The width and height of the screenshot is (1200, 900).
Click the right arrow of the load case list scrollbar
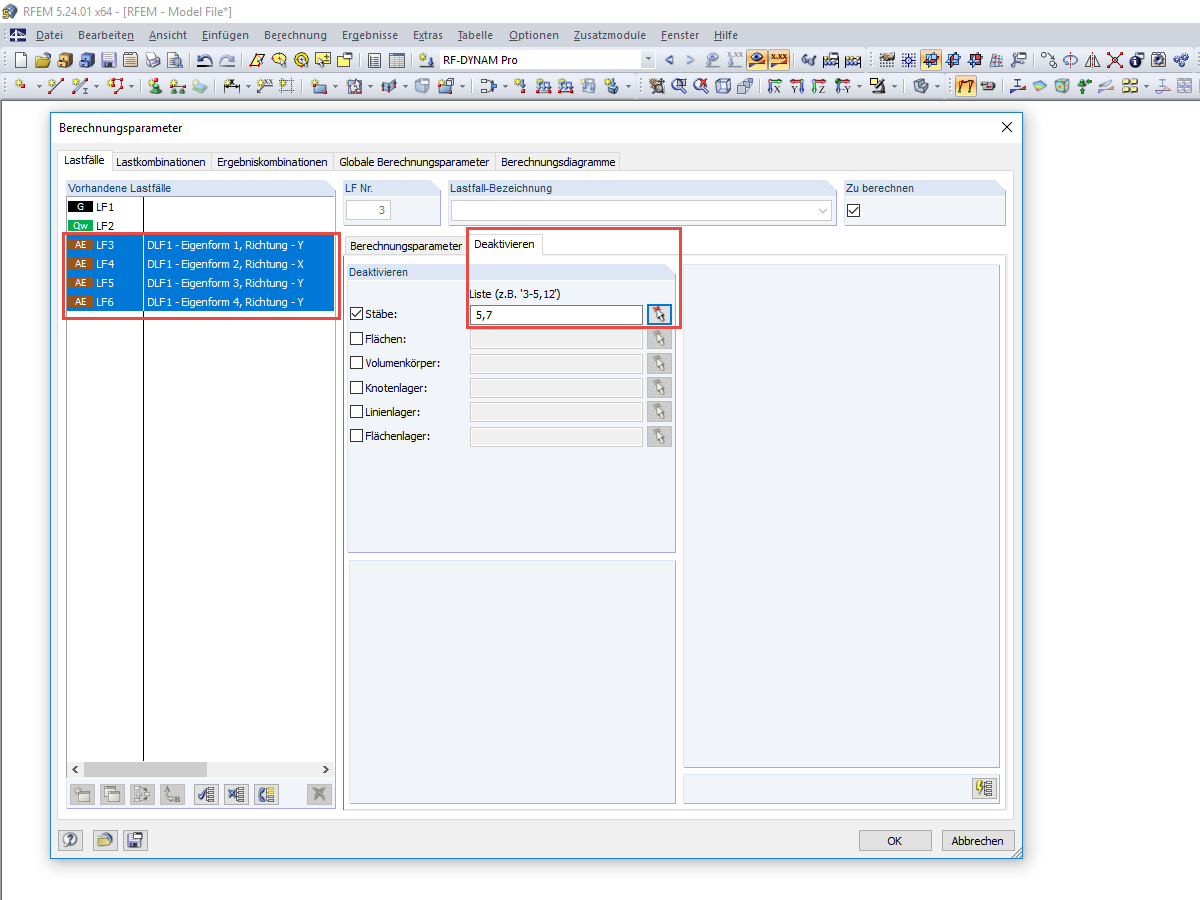pyautogui.click(x=325, y=770)
